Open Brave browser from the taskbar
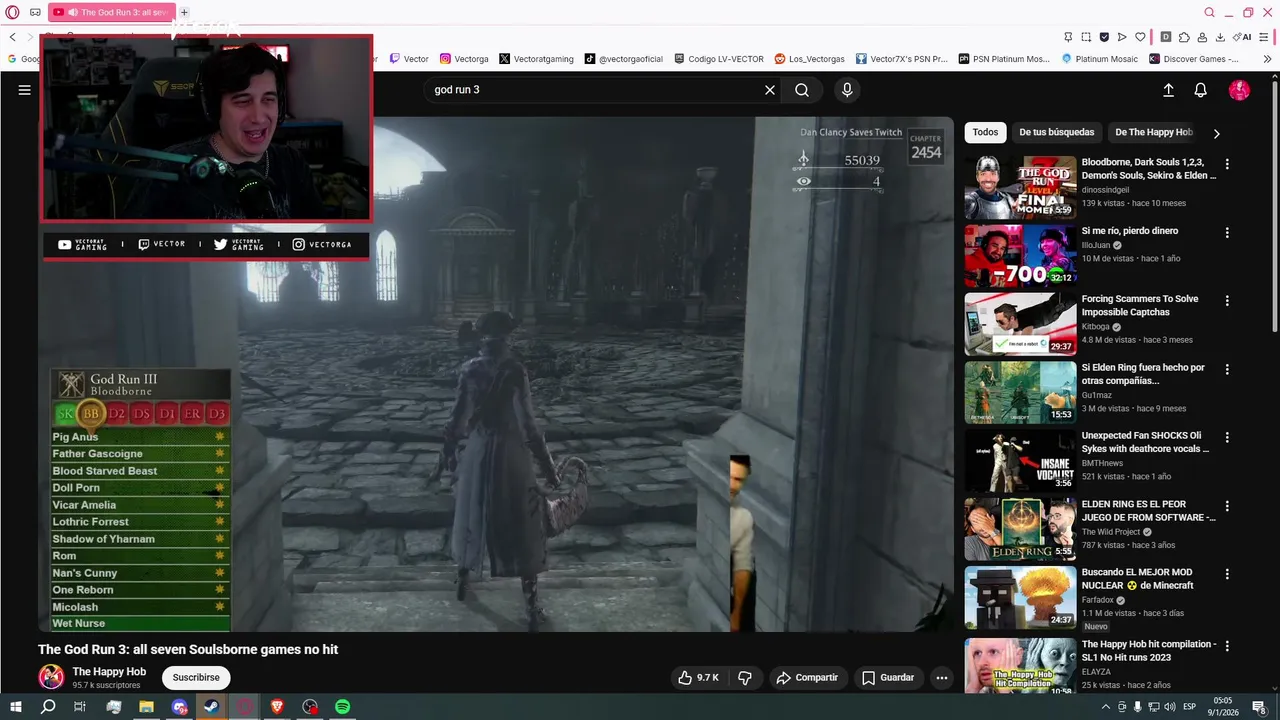 click(277, 707)
